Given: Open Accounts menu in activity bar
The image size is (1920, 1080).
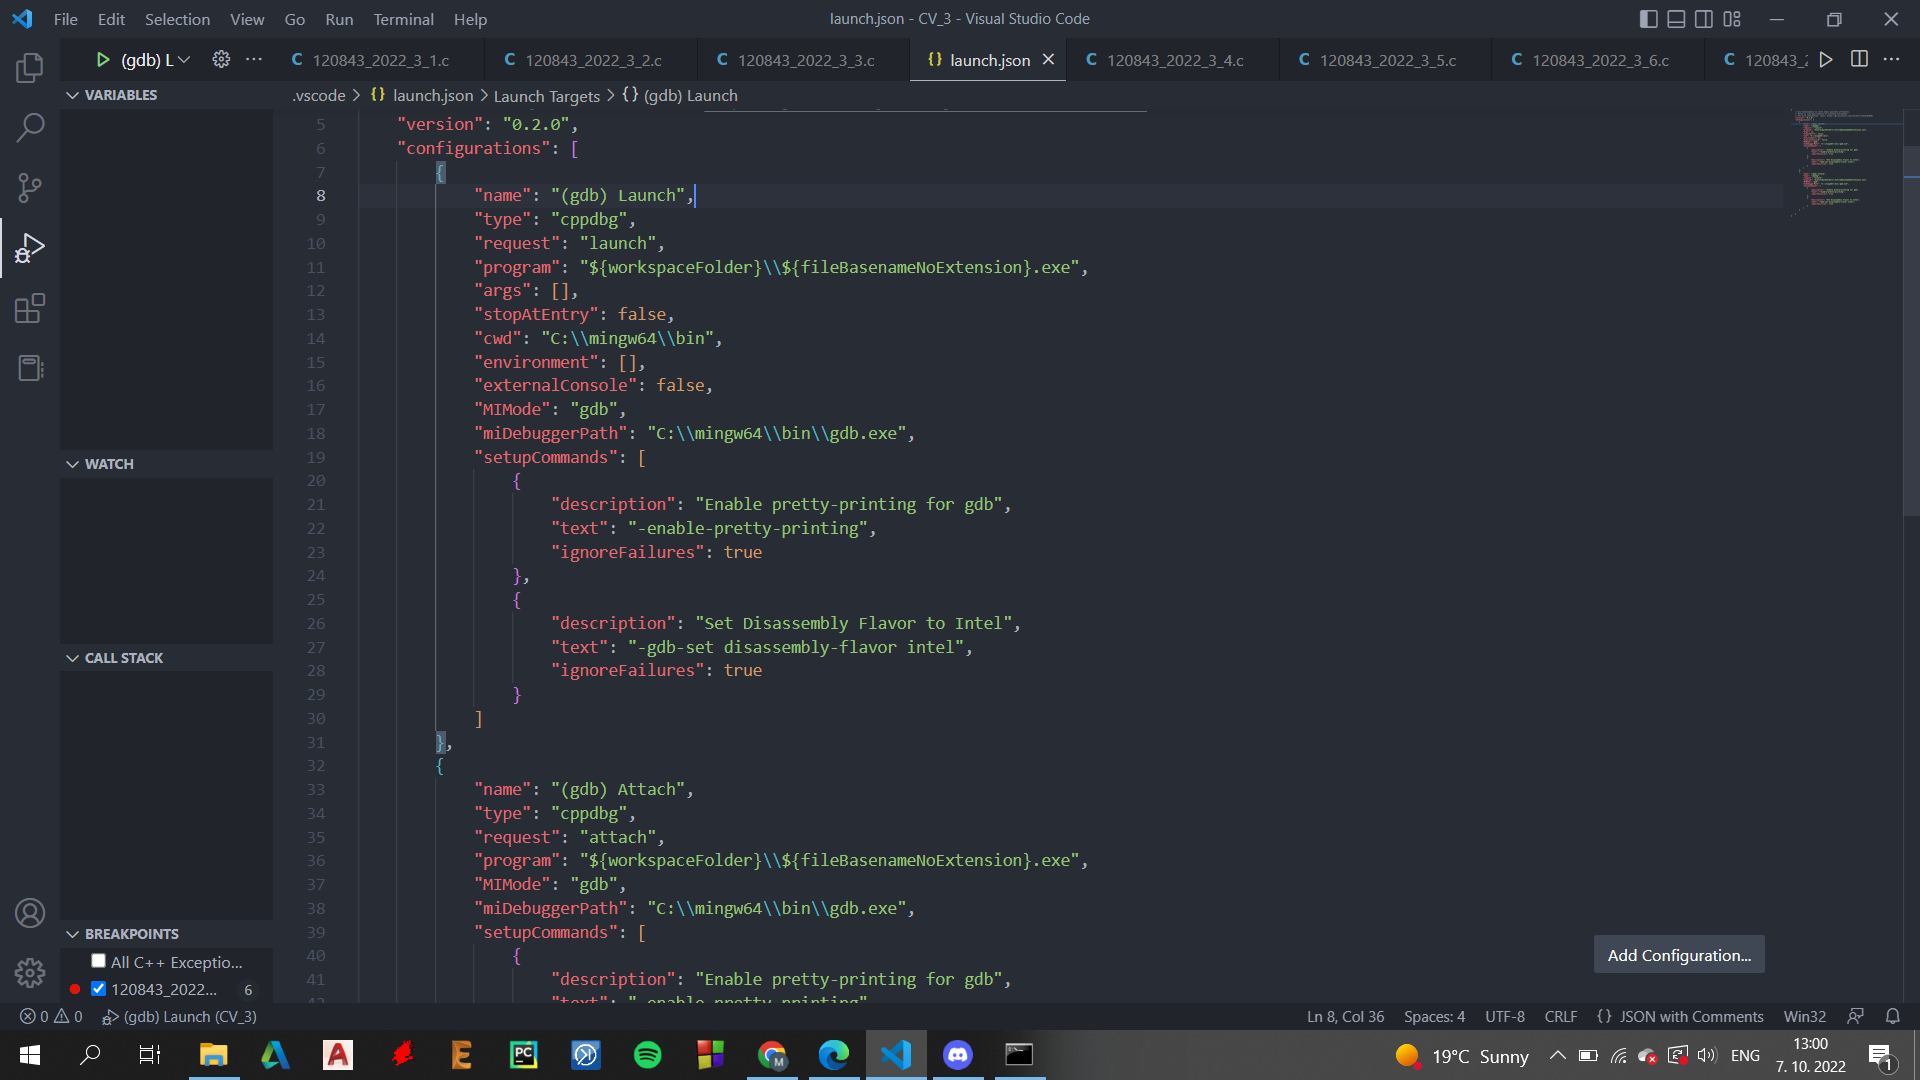Looking at the screenshot, I should pos(30,913).
